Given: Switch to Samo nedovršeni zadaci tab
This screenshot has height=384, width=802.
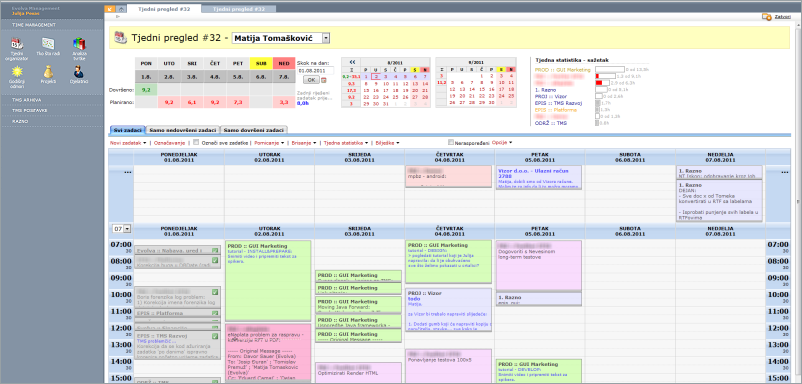Looking at the screenshot, I should [182, 130].
